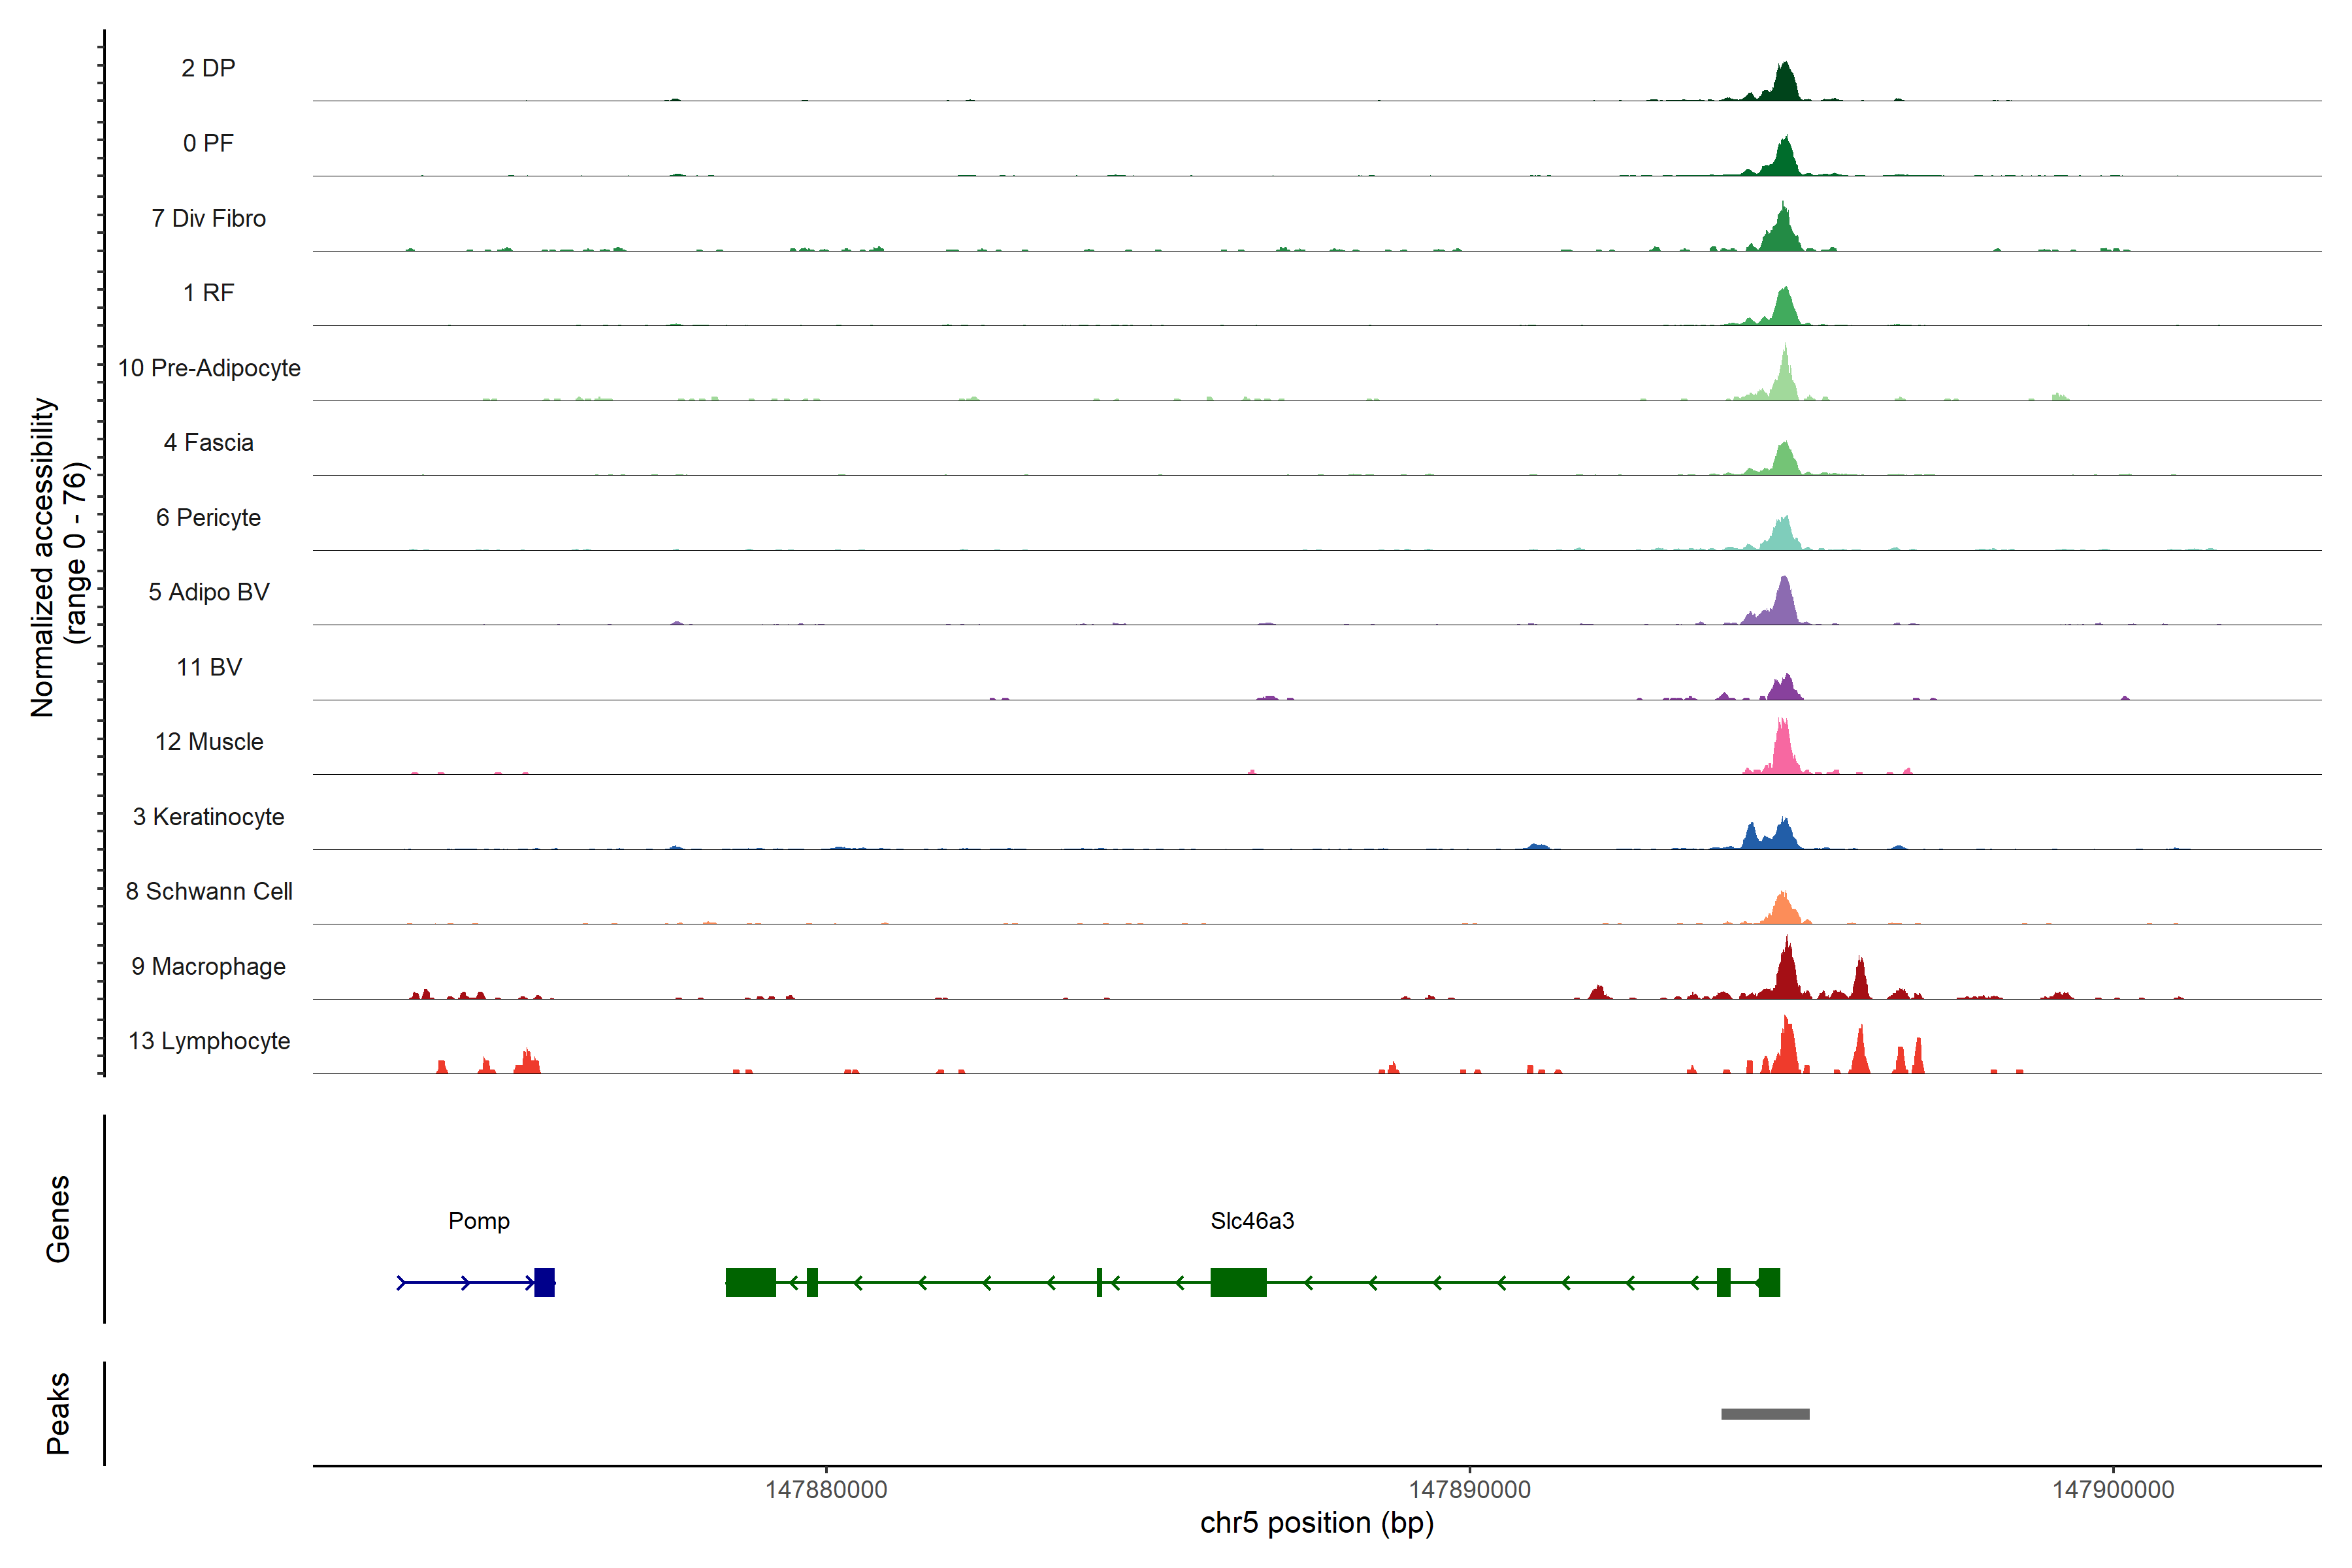Click the 2 DP track label
Viewport: 2352px width, 1568px height.
pos(208,68)
